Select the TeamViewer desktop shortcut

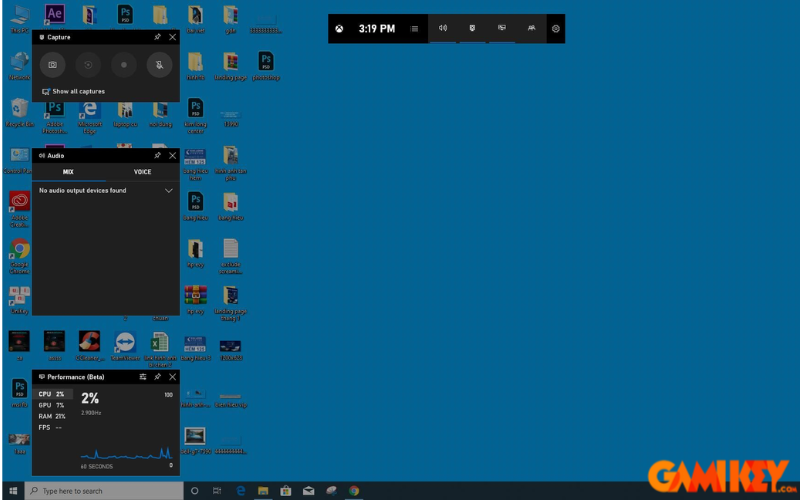pyautogui.click(x=125, y=346)
